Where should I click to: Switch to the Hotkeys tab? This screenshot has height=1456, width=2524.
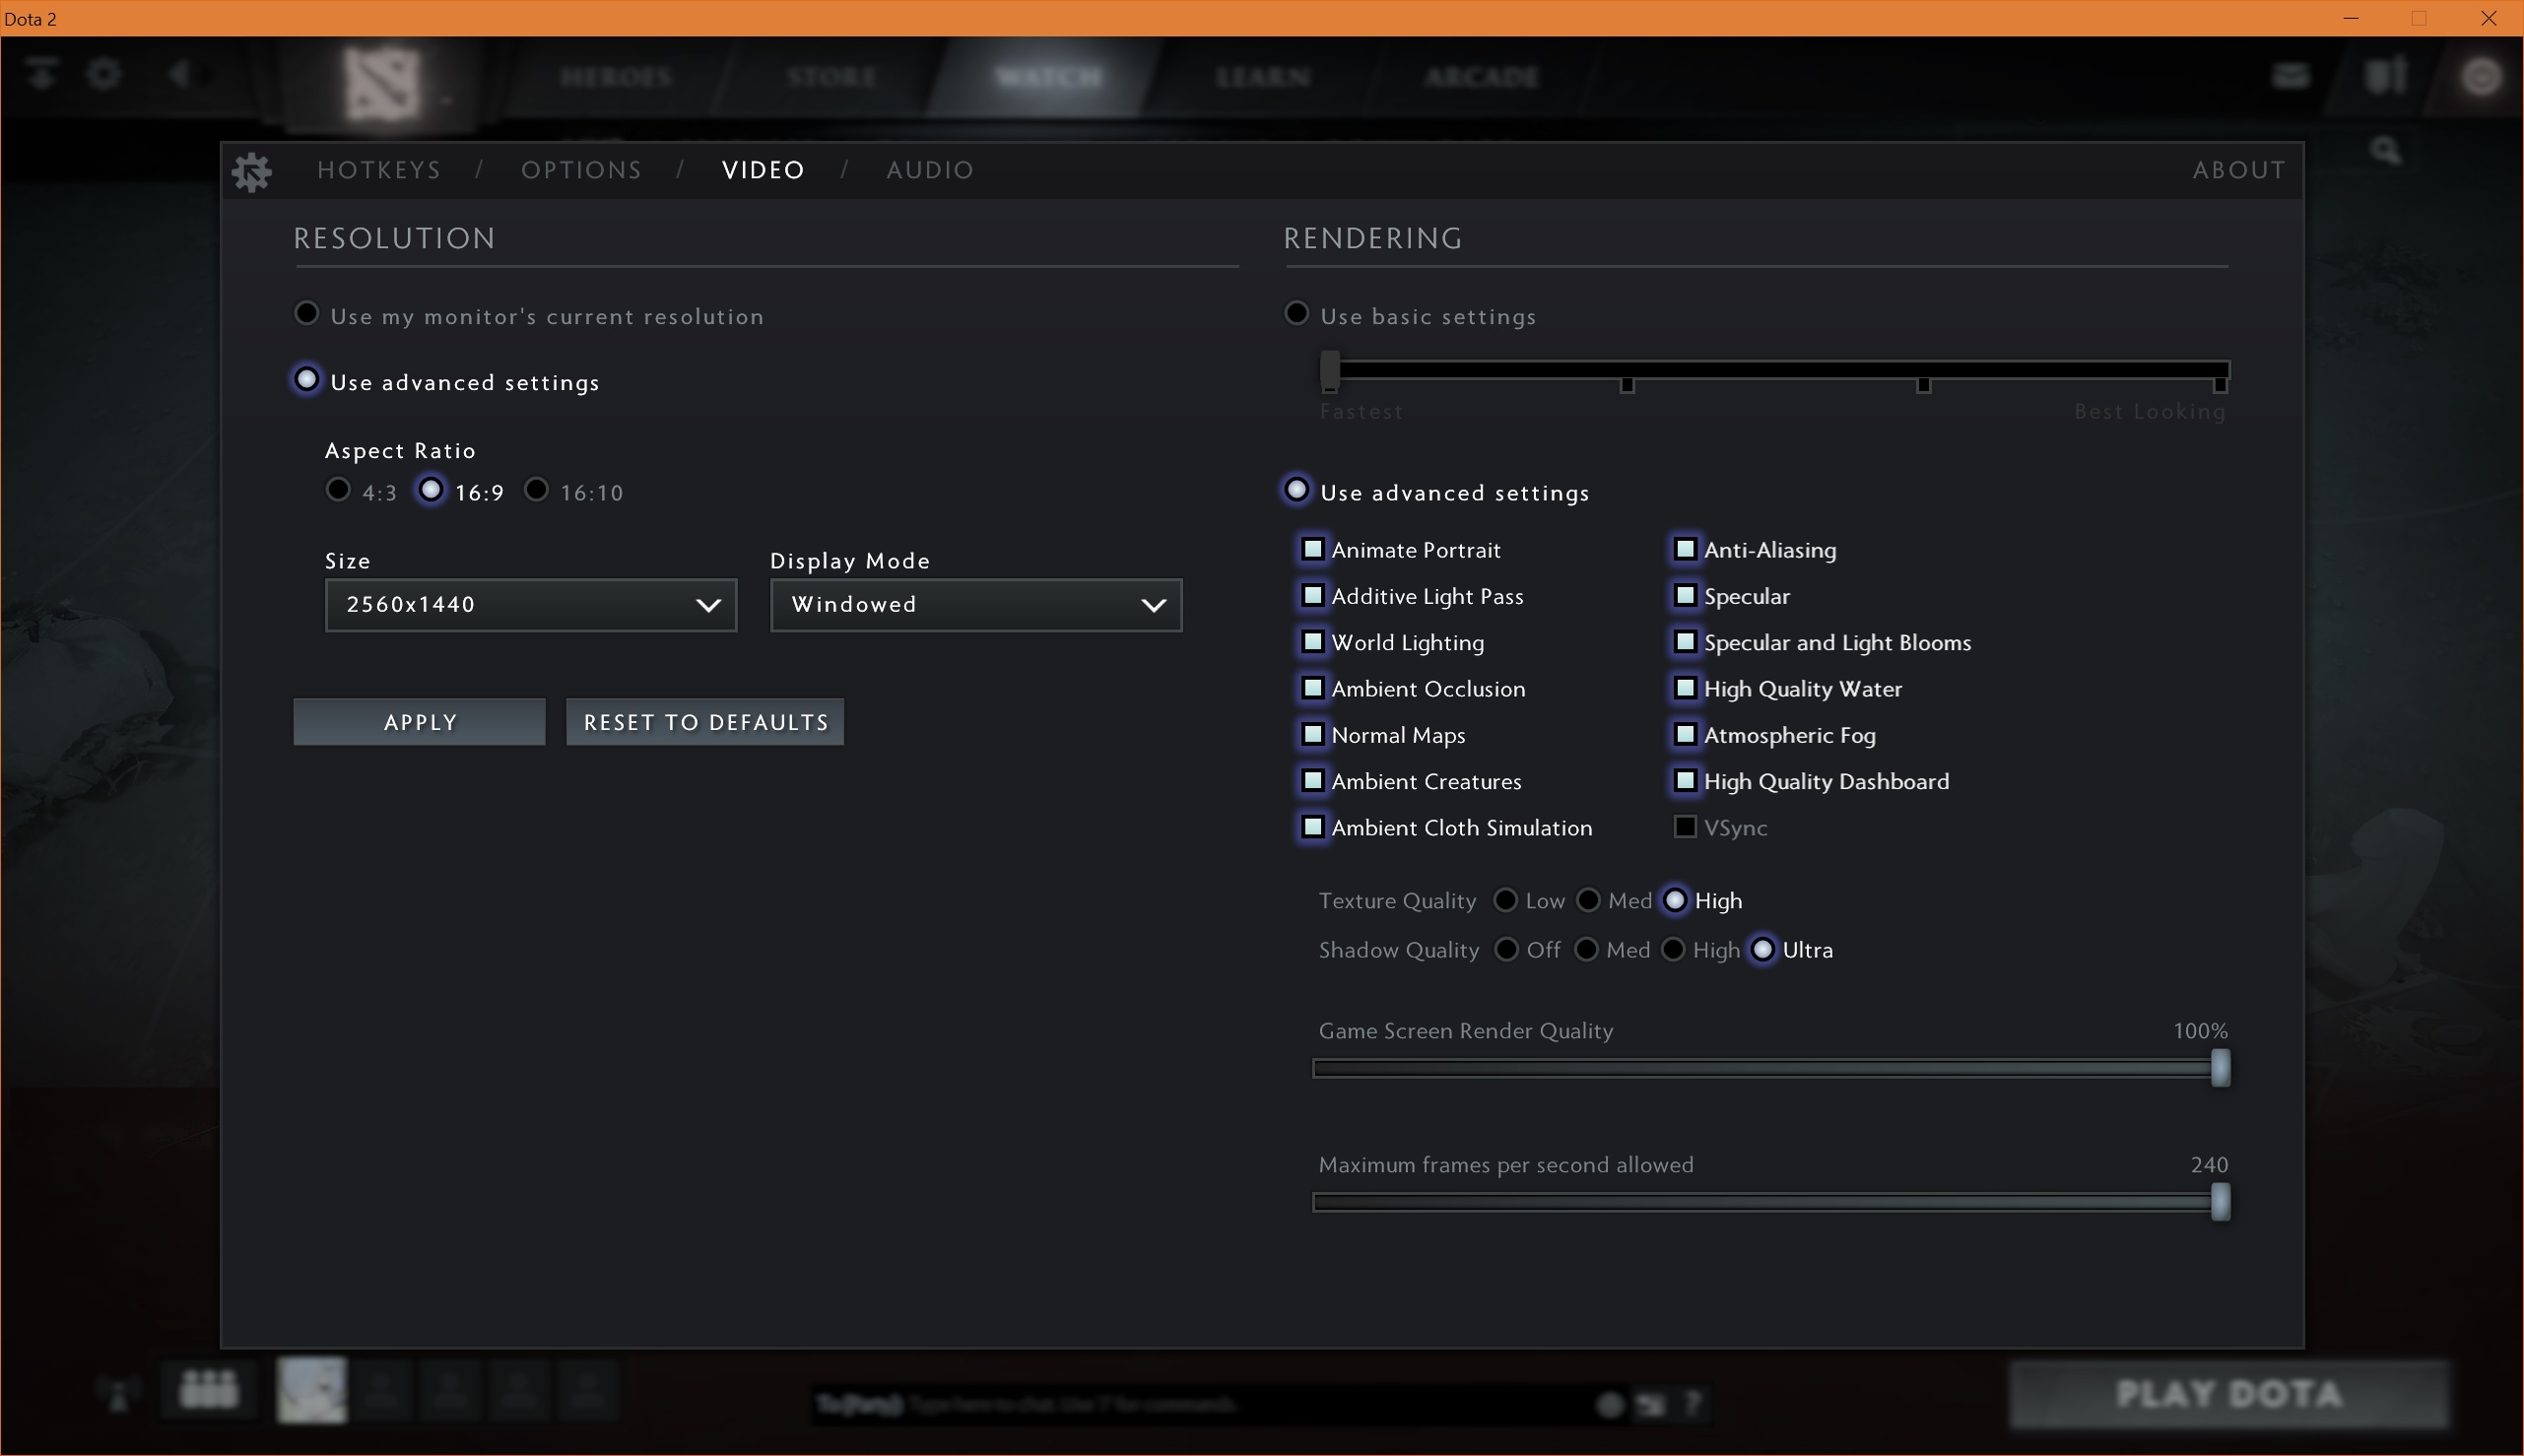point(379,170)
